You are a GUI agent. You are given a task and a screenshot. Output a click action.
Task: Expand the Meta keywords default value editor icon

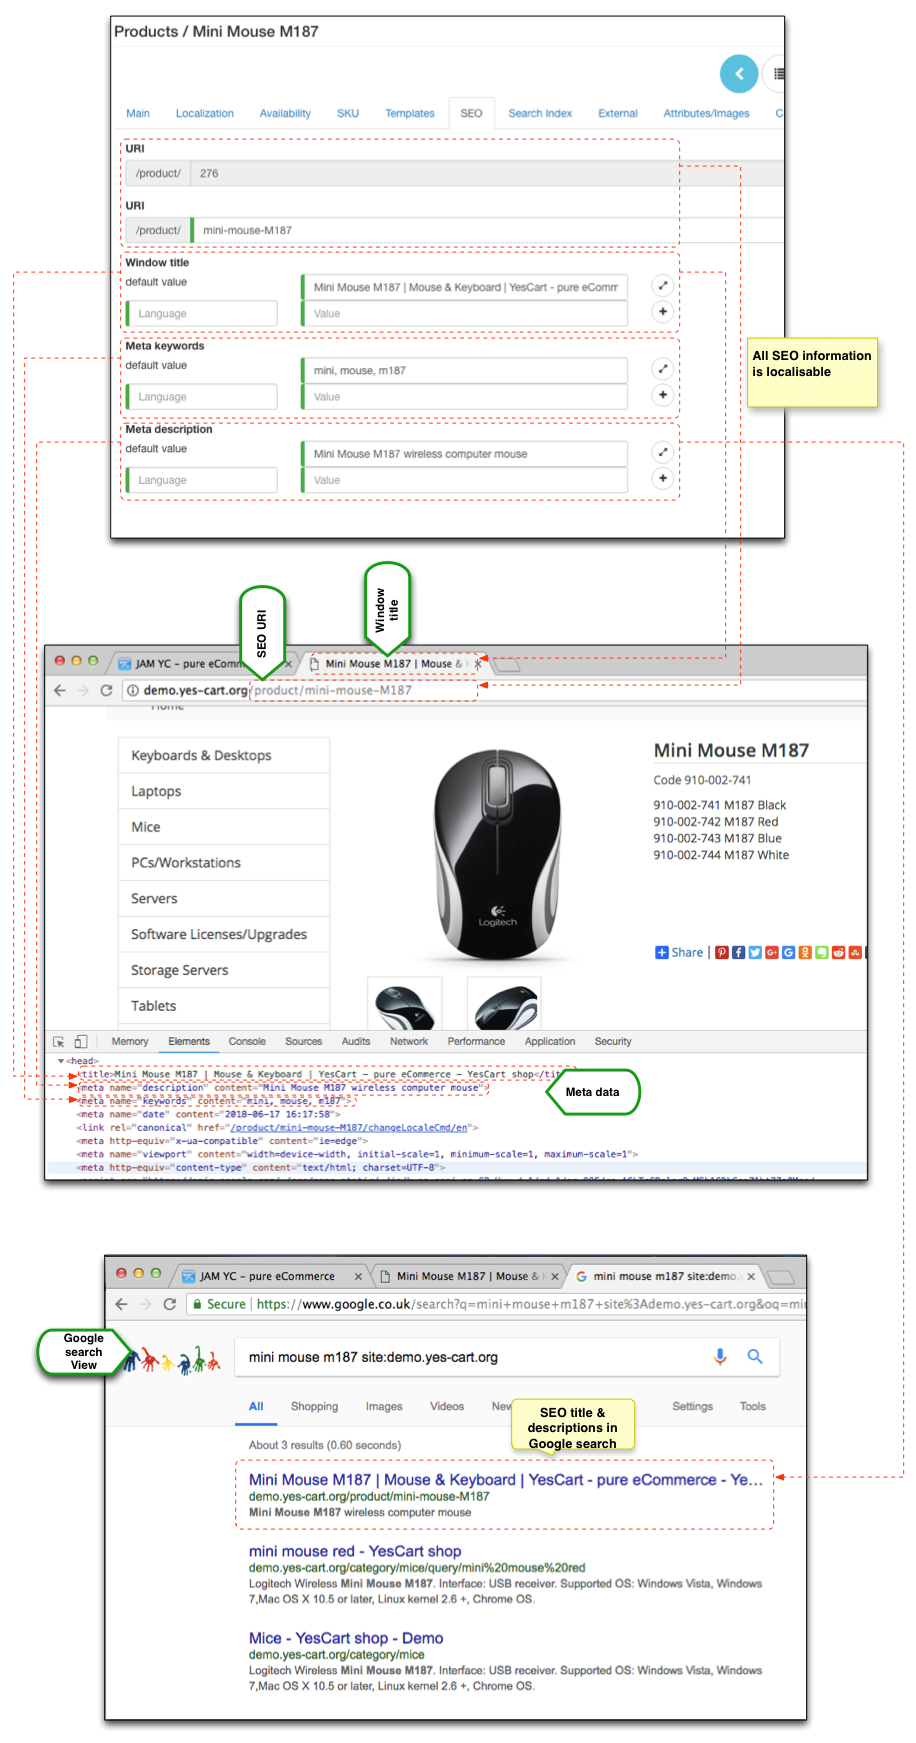coord(662,369)
